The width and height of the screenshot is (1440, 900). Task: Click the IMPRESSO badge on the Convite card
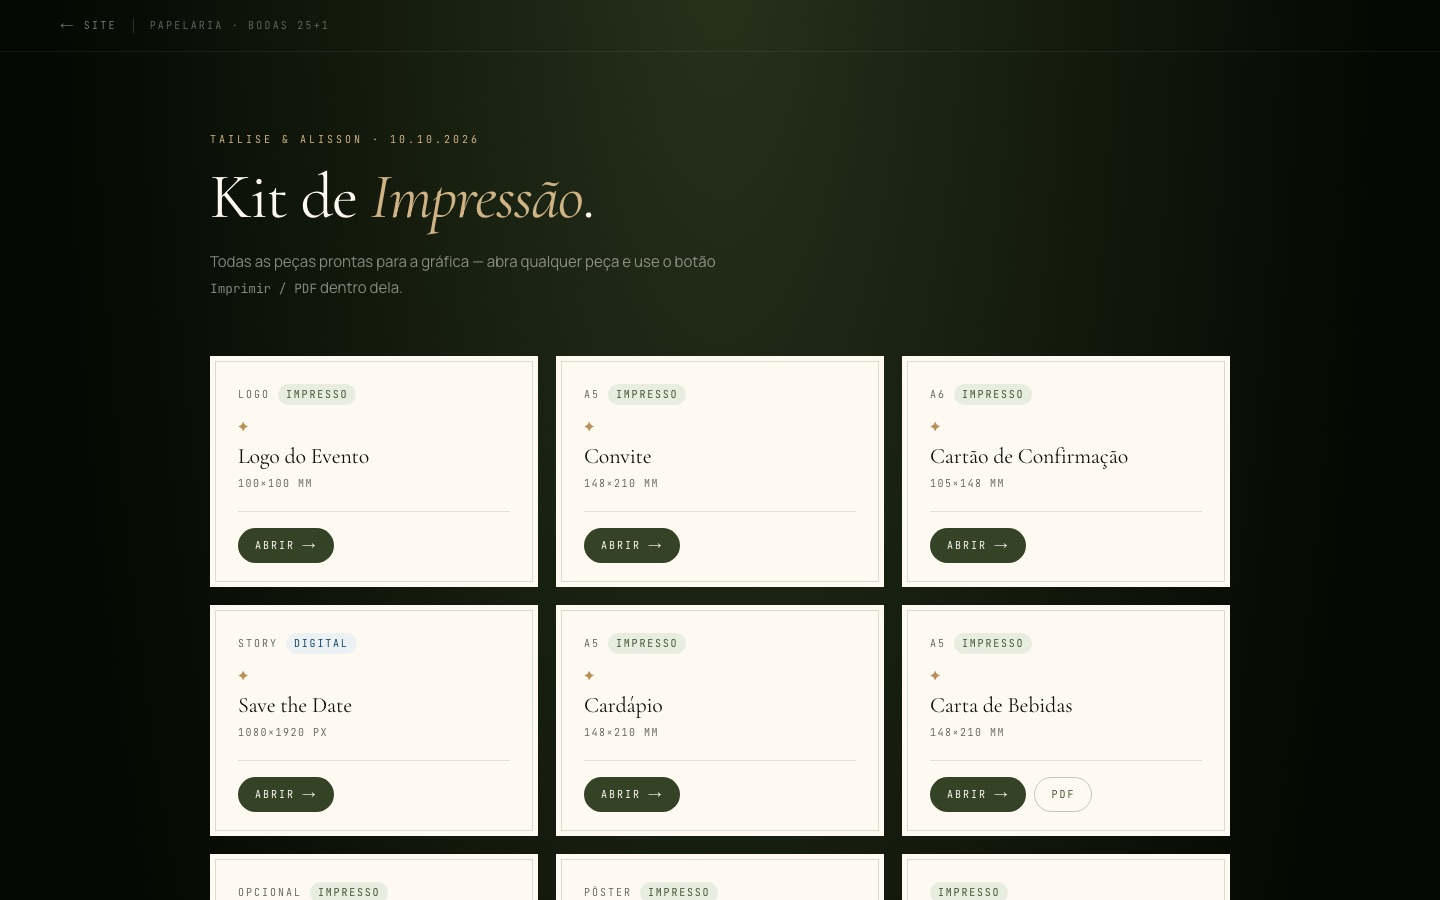pos(647,394)
